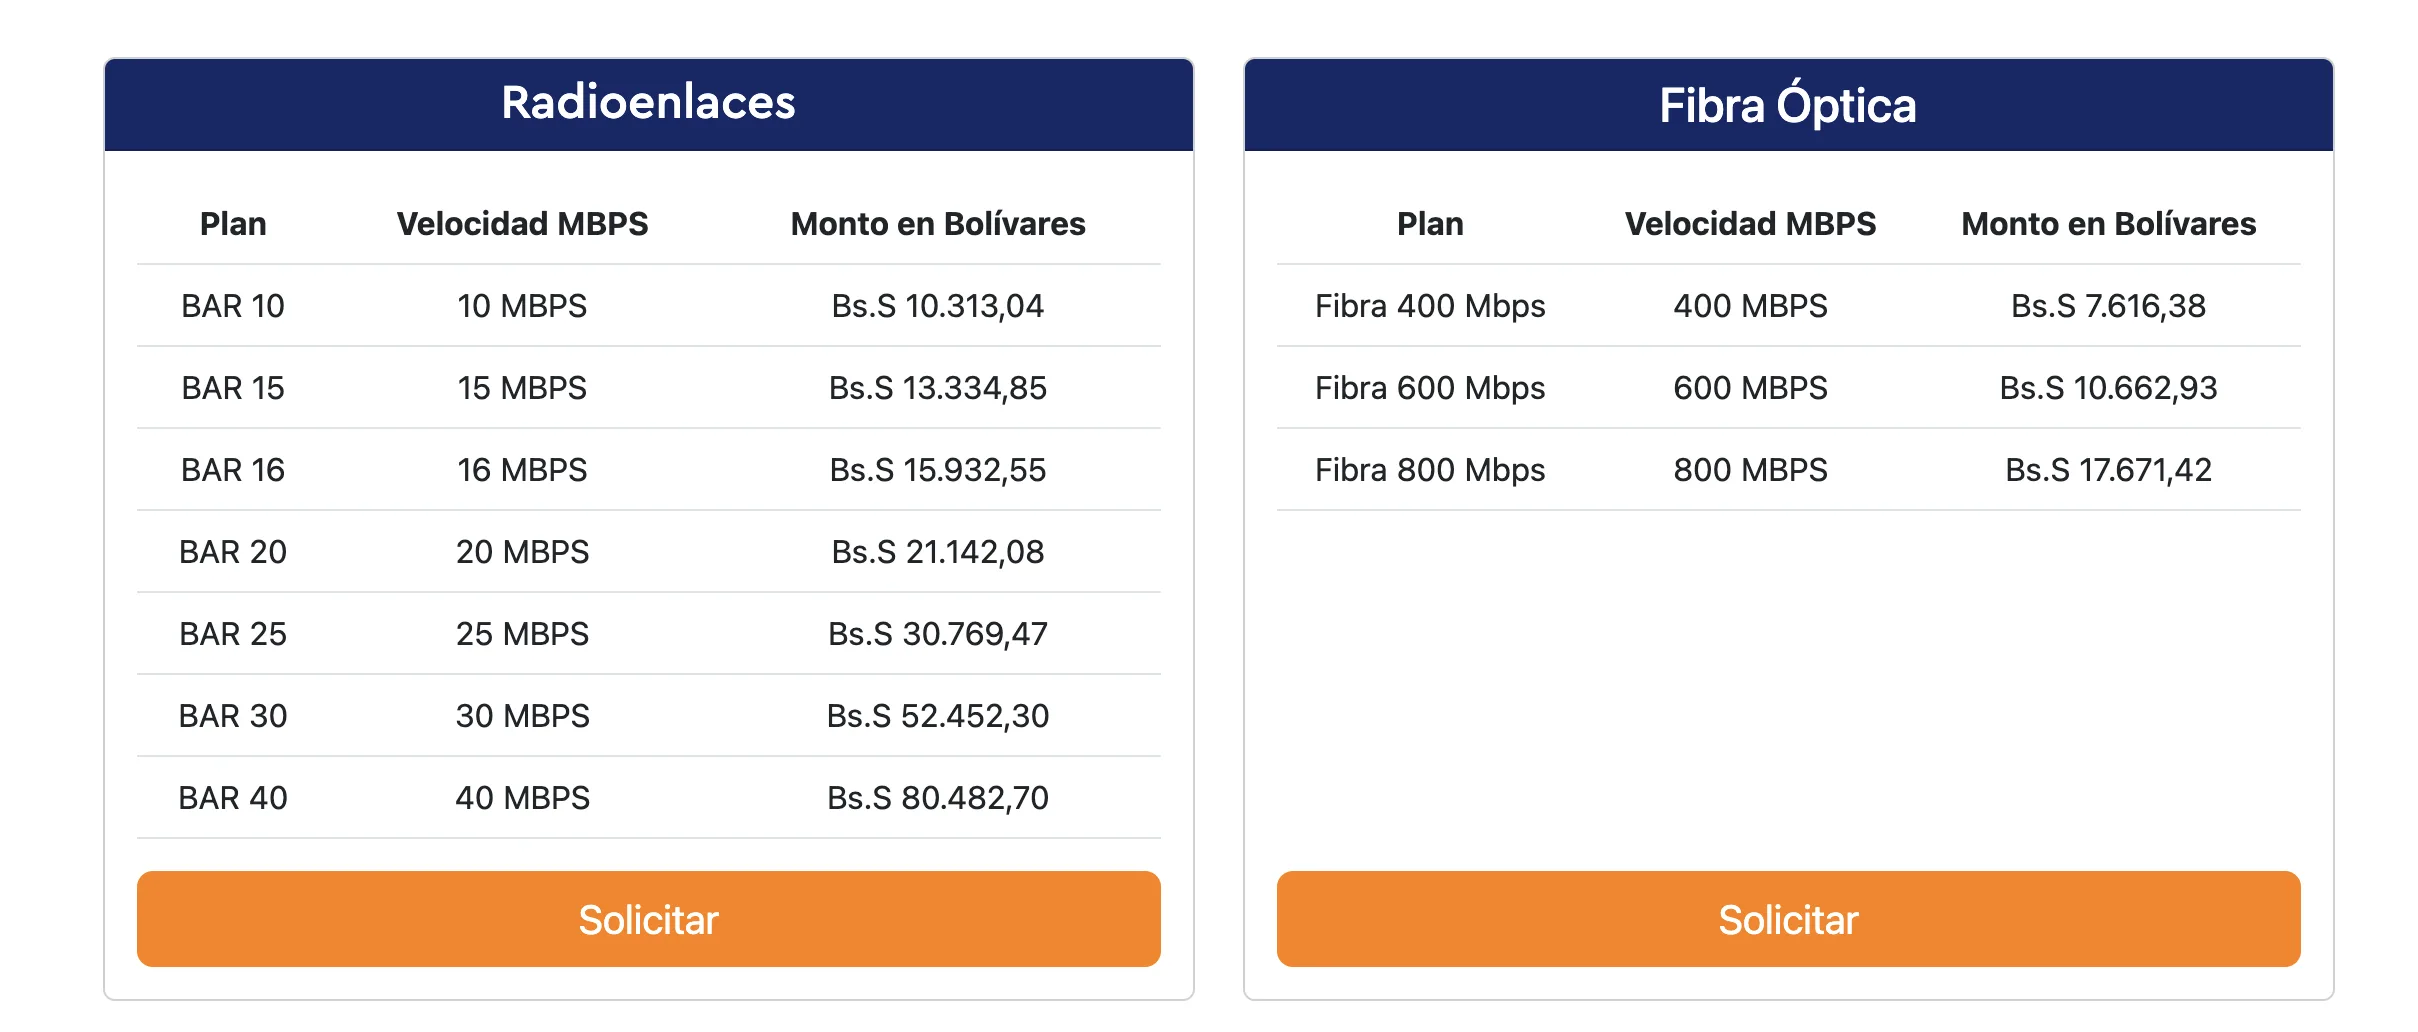
Task: Choose the Fibra 800 Mbps plan name
Action: (1430, 470)
